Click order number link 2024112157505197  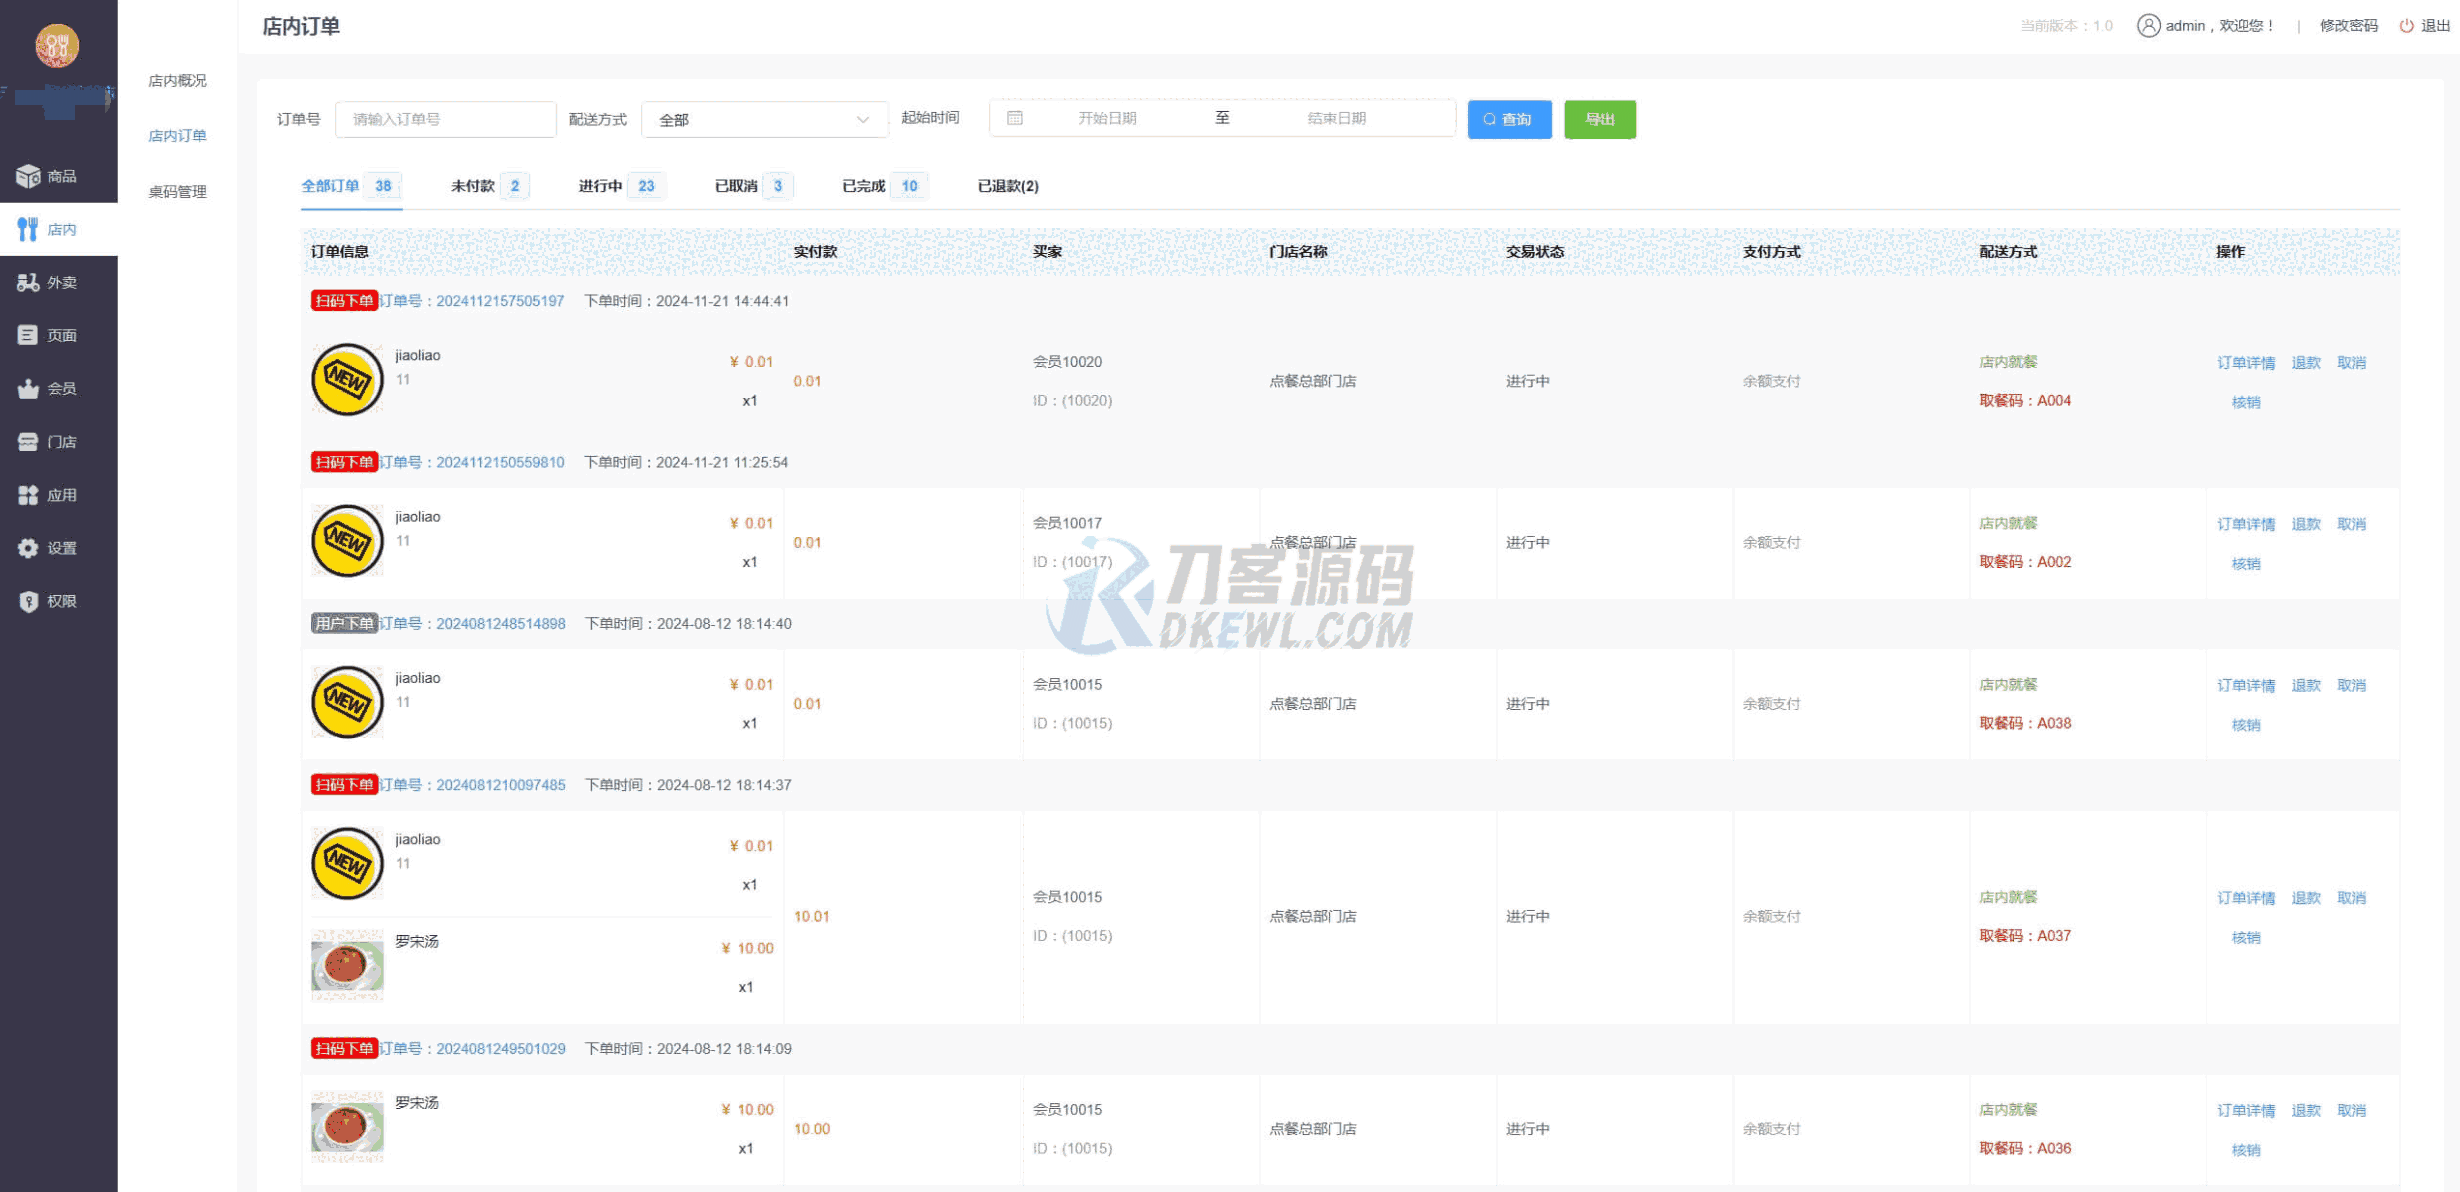coord(499,301)
